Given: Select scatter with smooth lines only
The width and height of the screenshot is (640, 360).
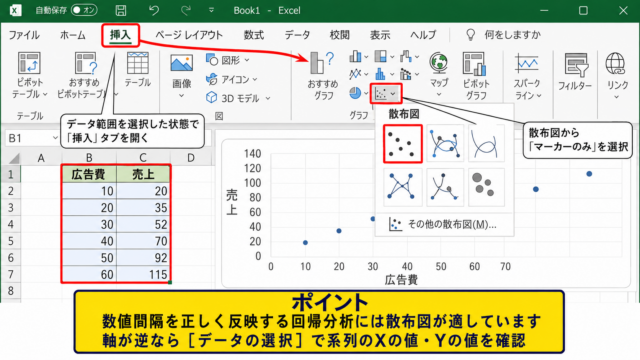Looking at the screenshot, I should pyautogui.click(x=486, y=144).
